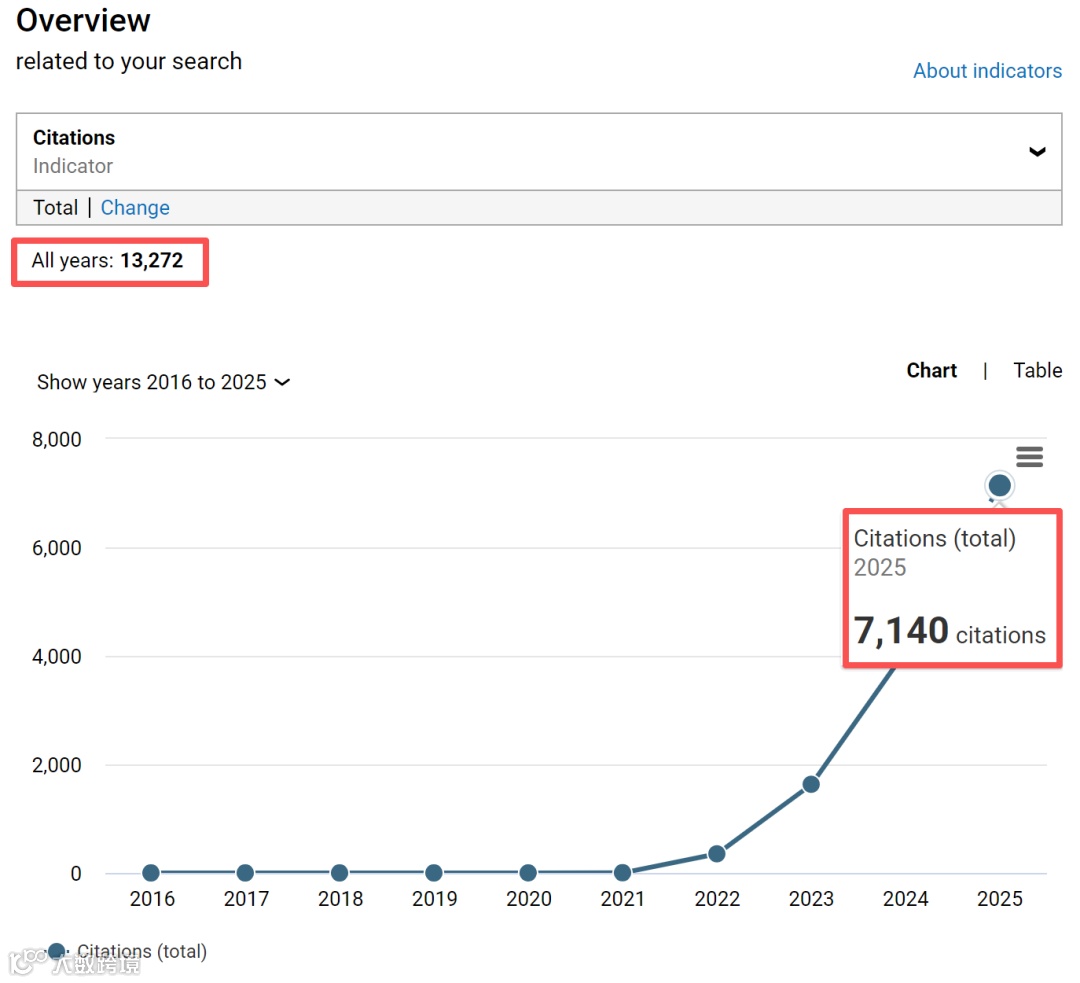Click the 2024 x-axis year label
Screen dimensions: 1080x983
click(x=905, y=898)
